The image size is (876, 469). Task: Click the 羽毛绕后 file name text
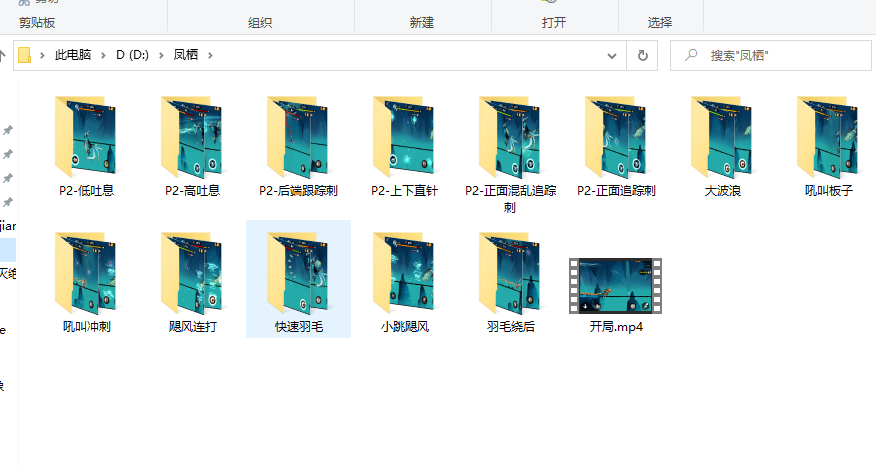510,326
